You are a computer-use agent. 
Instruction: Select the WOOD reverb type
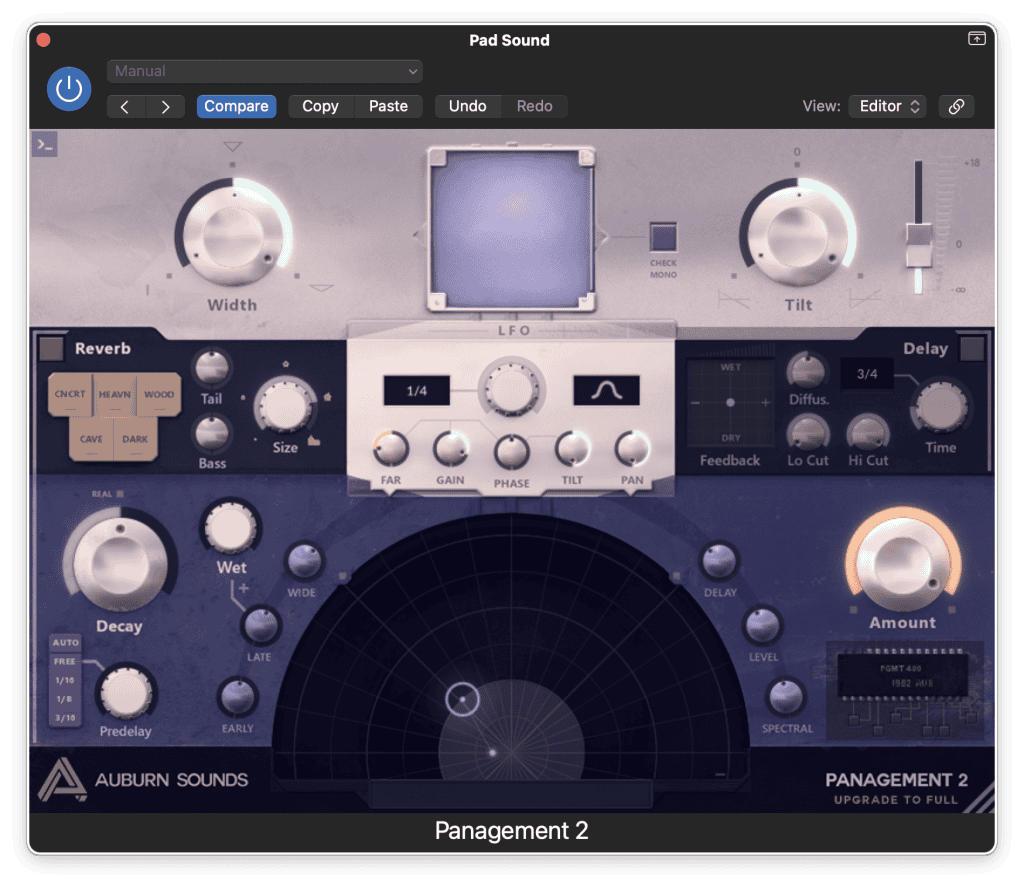[159, 394]
